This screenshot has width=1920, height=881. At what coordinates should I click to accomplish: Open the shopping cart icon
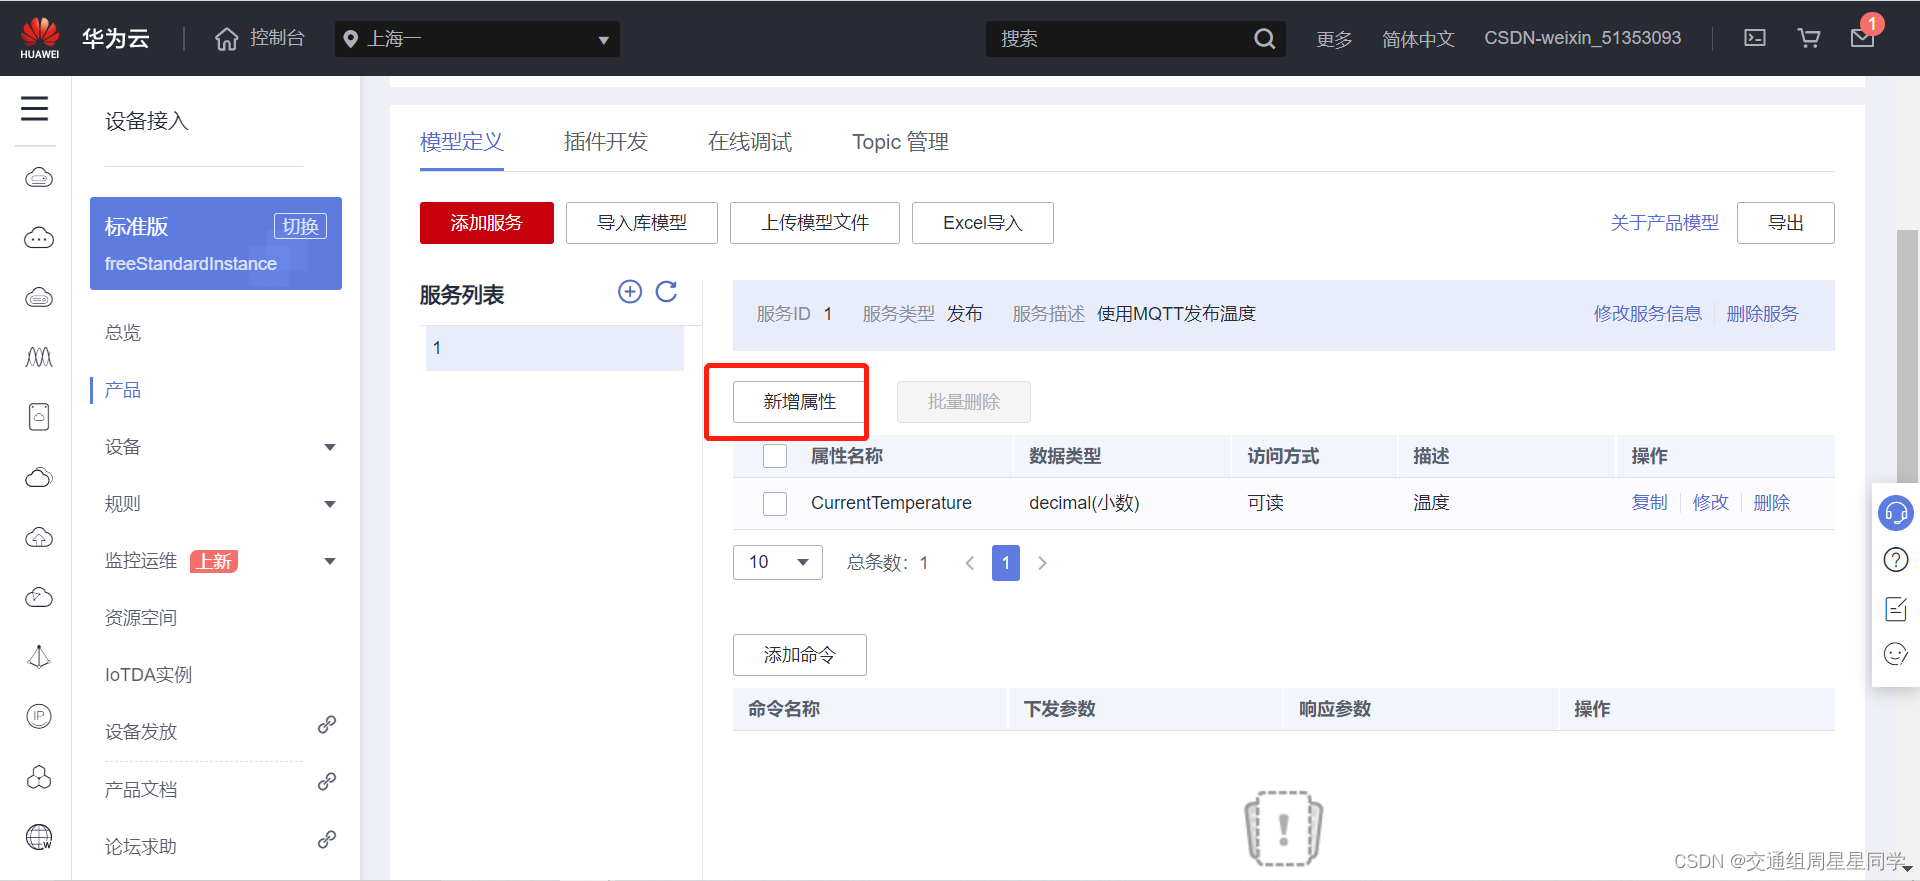[1809, 38]
